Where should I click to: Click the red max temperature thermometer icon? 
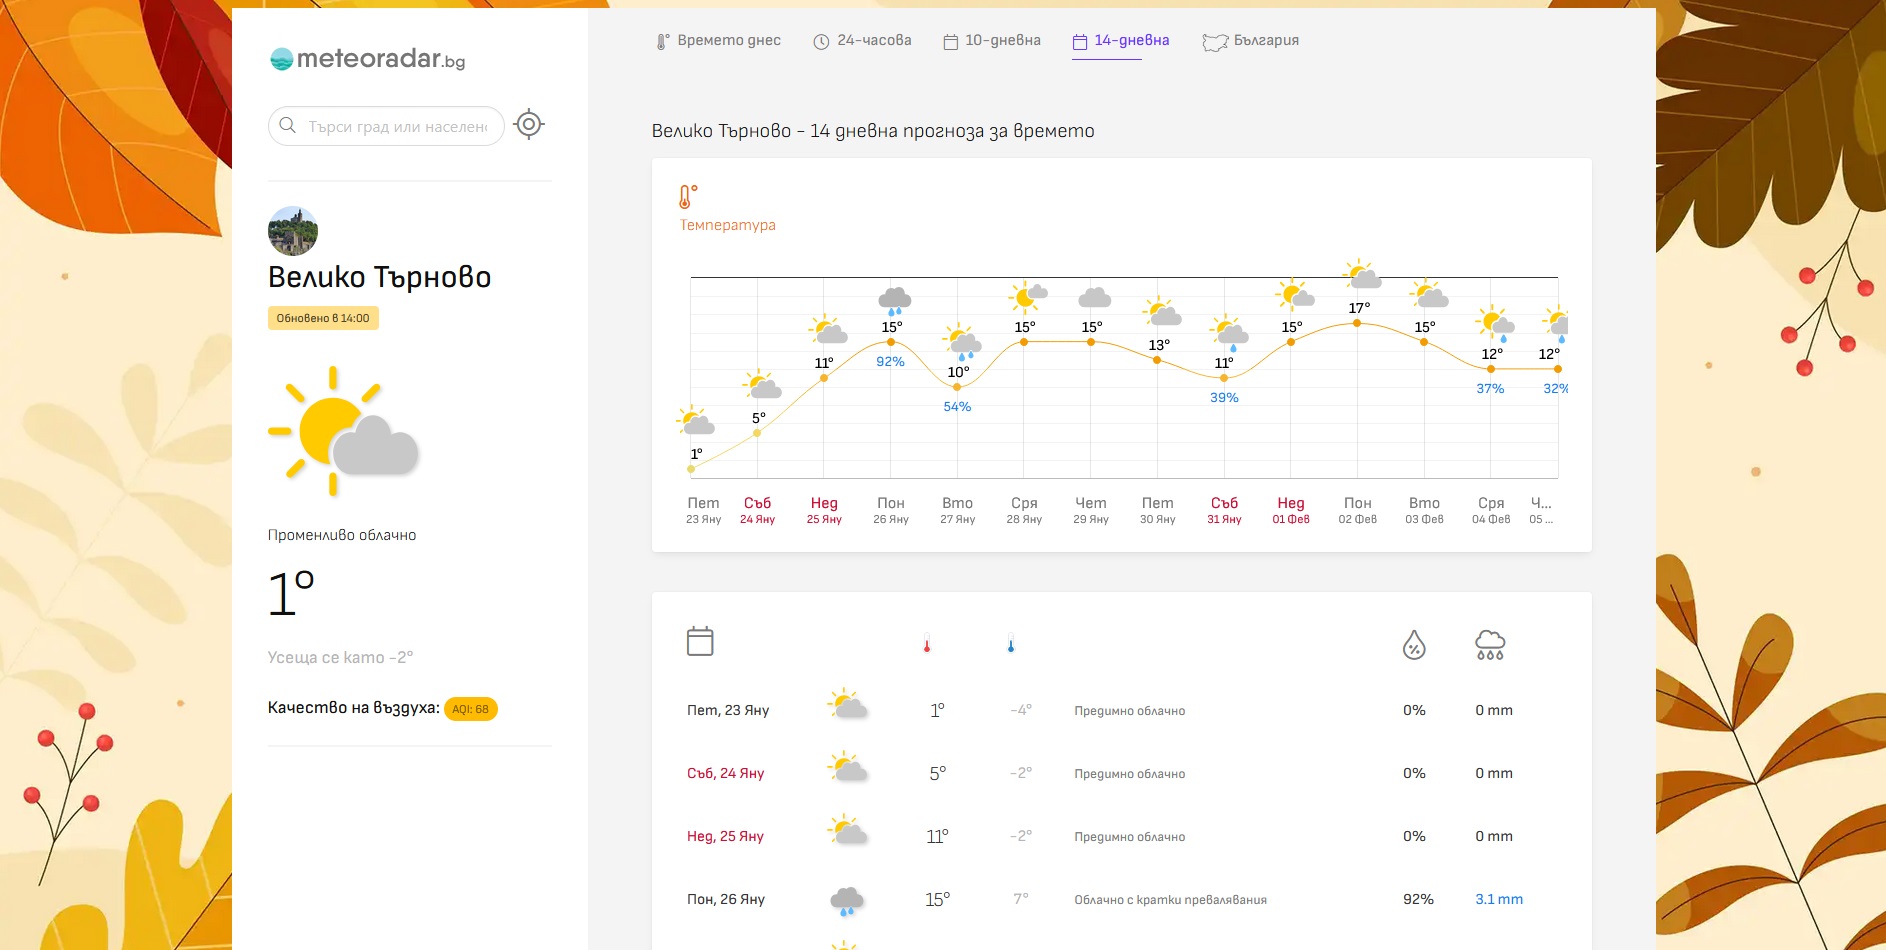coord(927,645)
